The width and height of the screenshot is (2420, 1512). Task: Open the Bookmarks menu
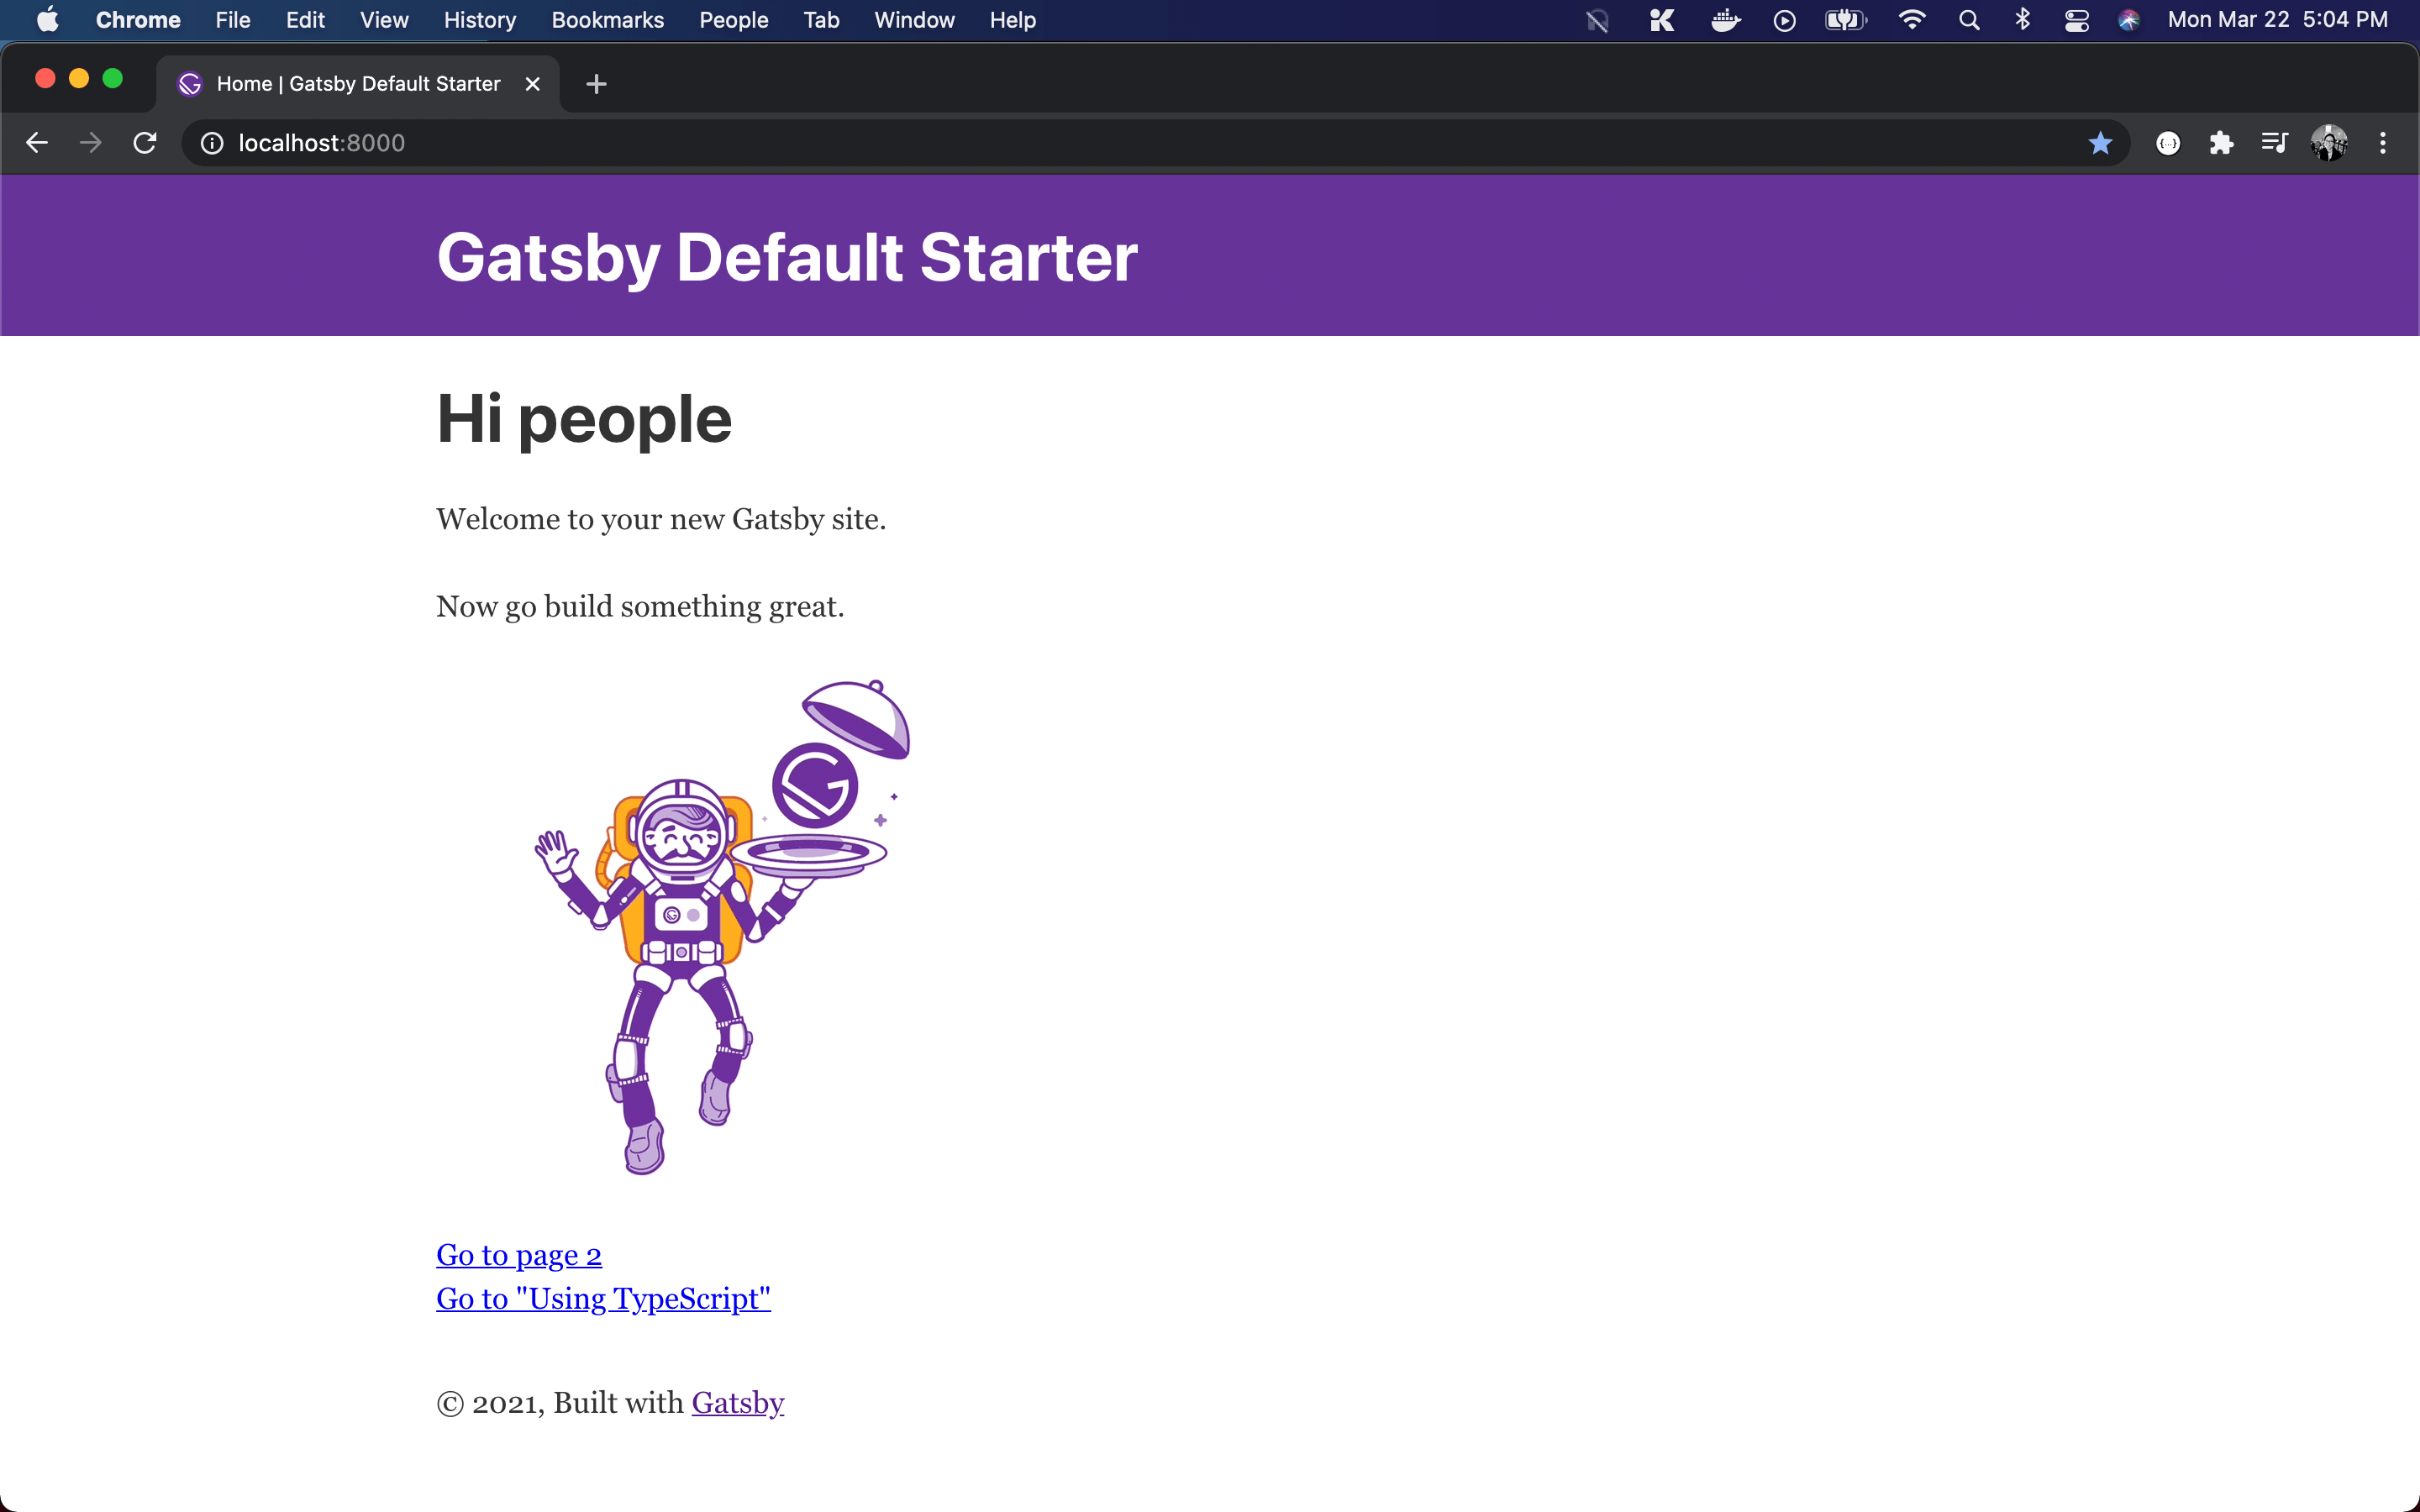(x=607, y=20)
